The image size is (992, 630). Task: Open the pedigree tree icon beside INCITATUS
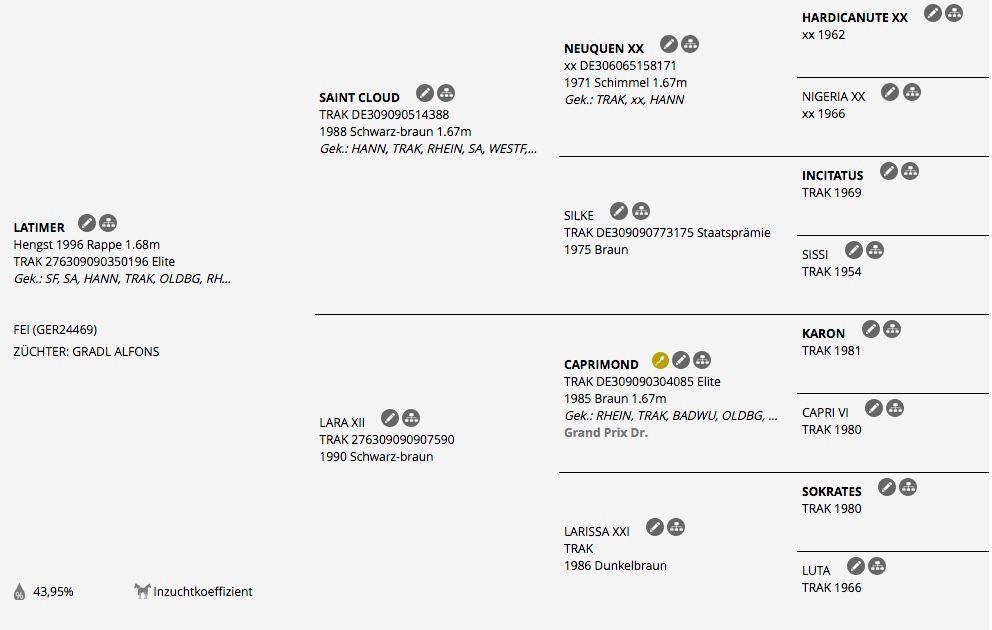(x=910, y=171)
